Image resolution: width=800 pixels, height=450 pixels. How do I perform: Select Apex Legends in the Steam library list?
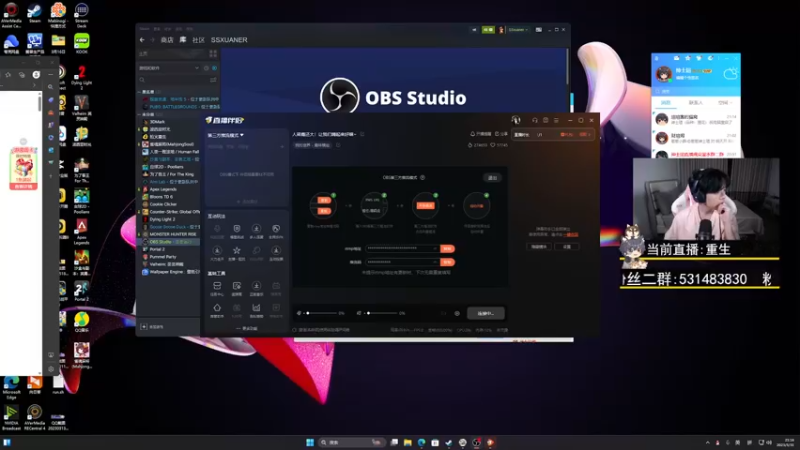(163, 189)
